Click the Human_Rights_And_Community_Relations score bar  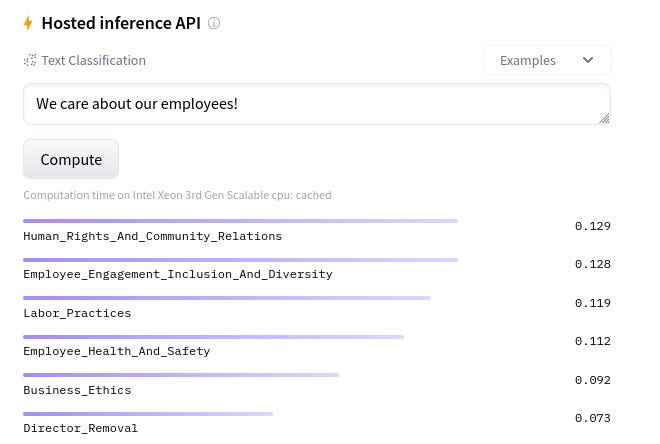coord(240,221)
